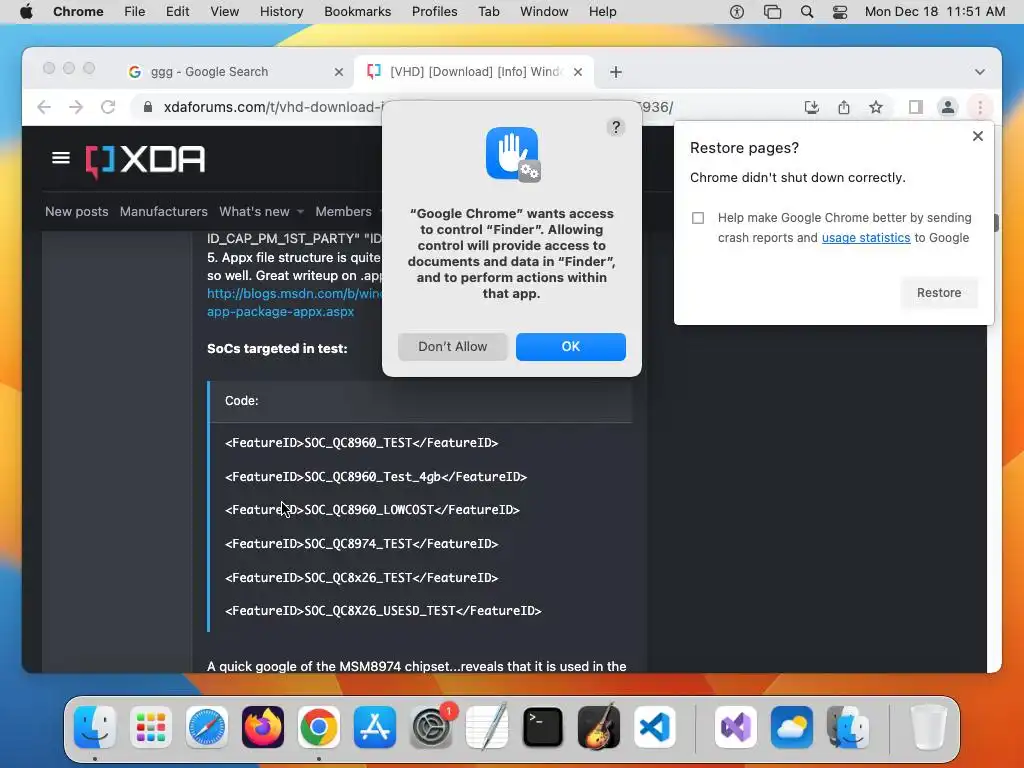Open the Weather app in the Dock

point(792,727)
